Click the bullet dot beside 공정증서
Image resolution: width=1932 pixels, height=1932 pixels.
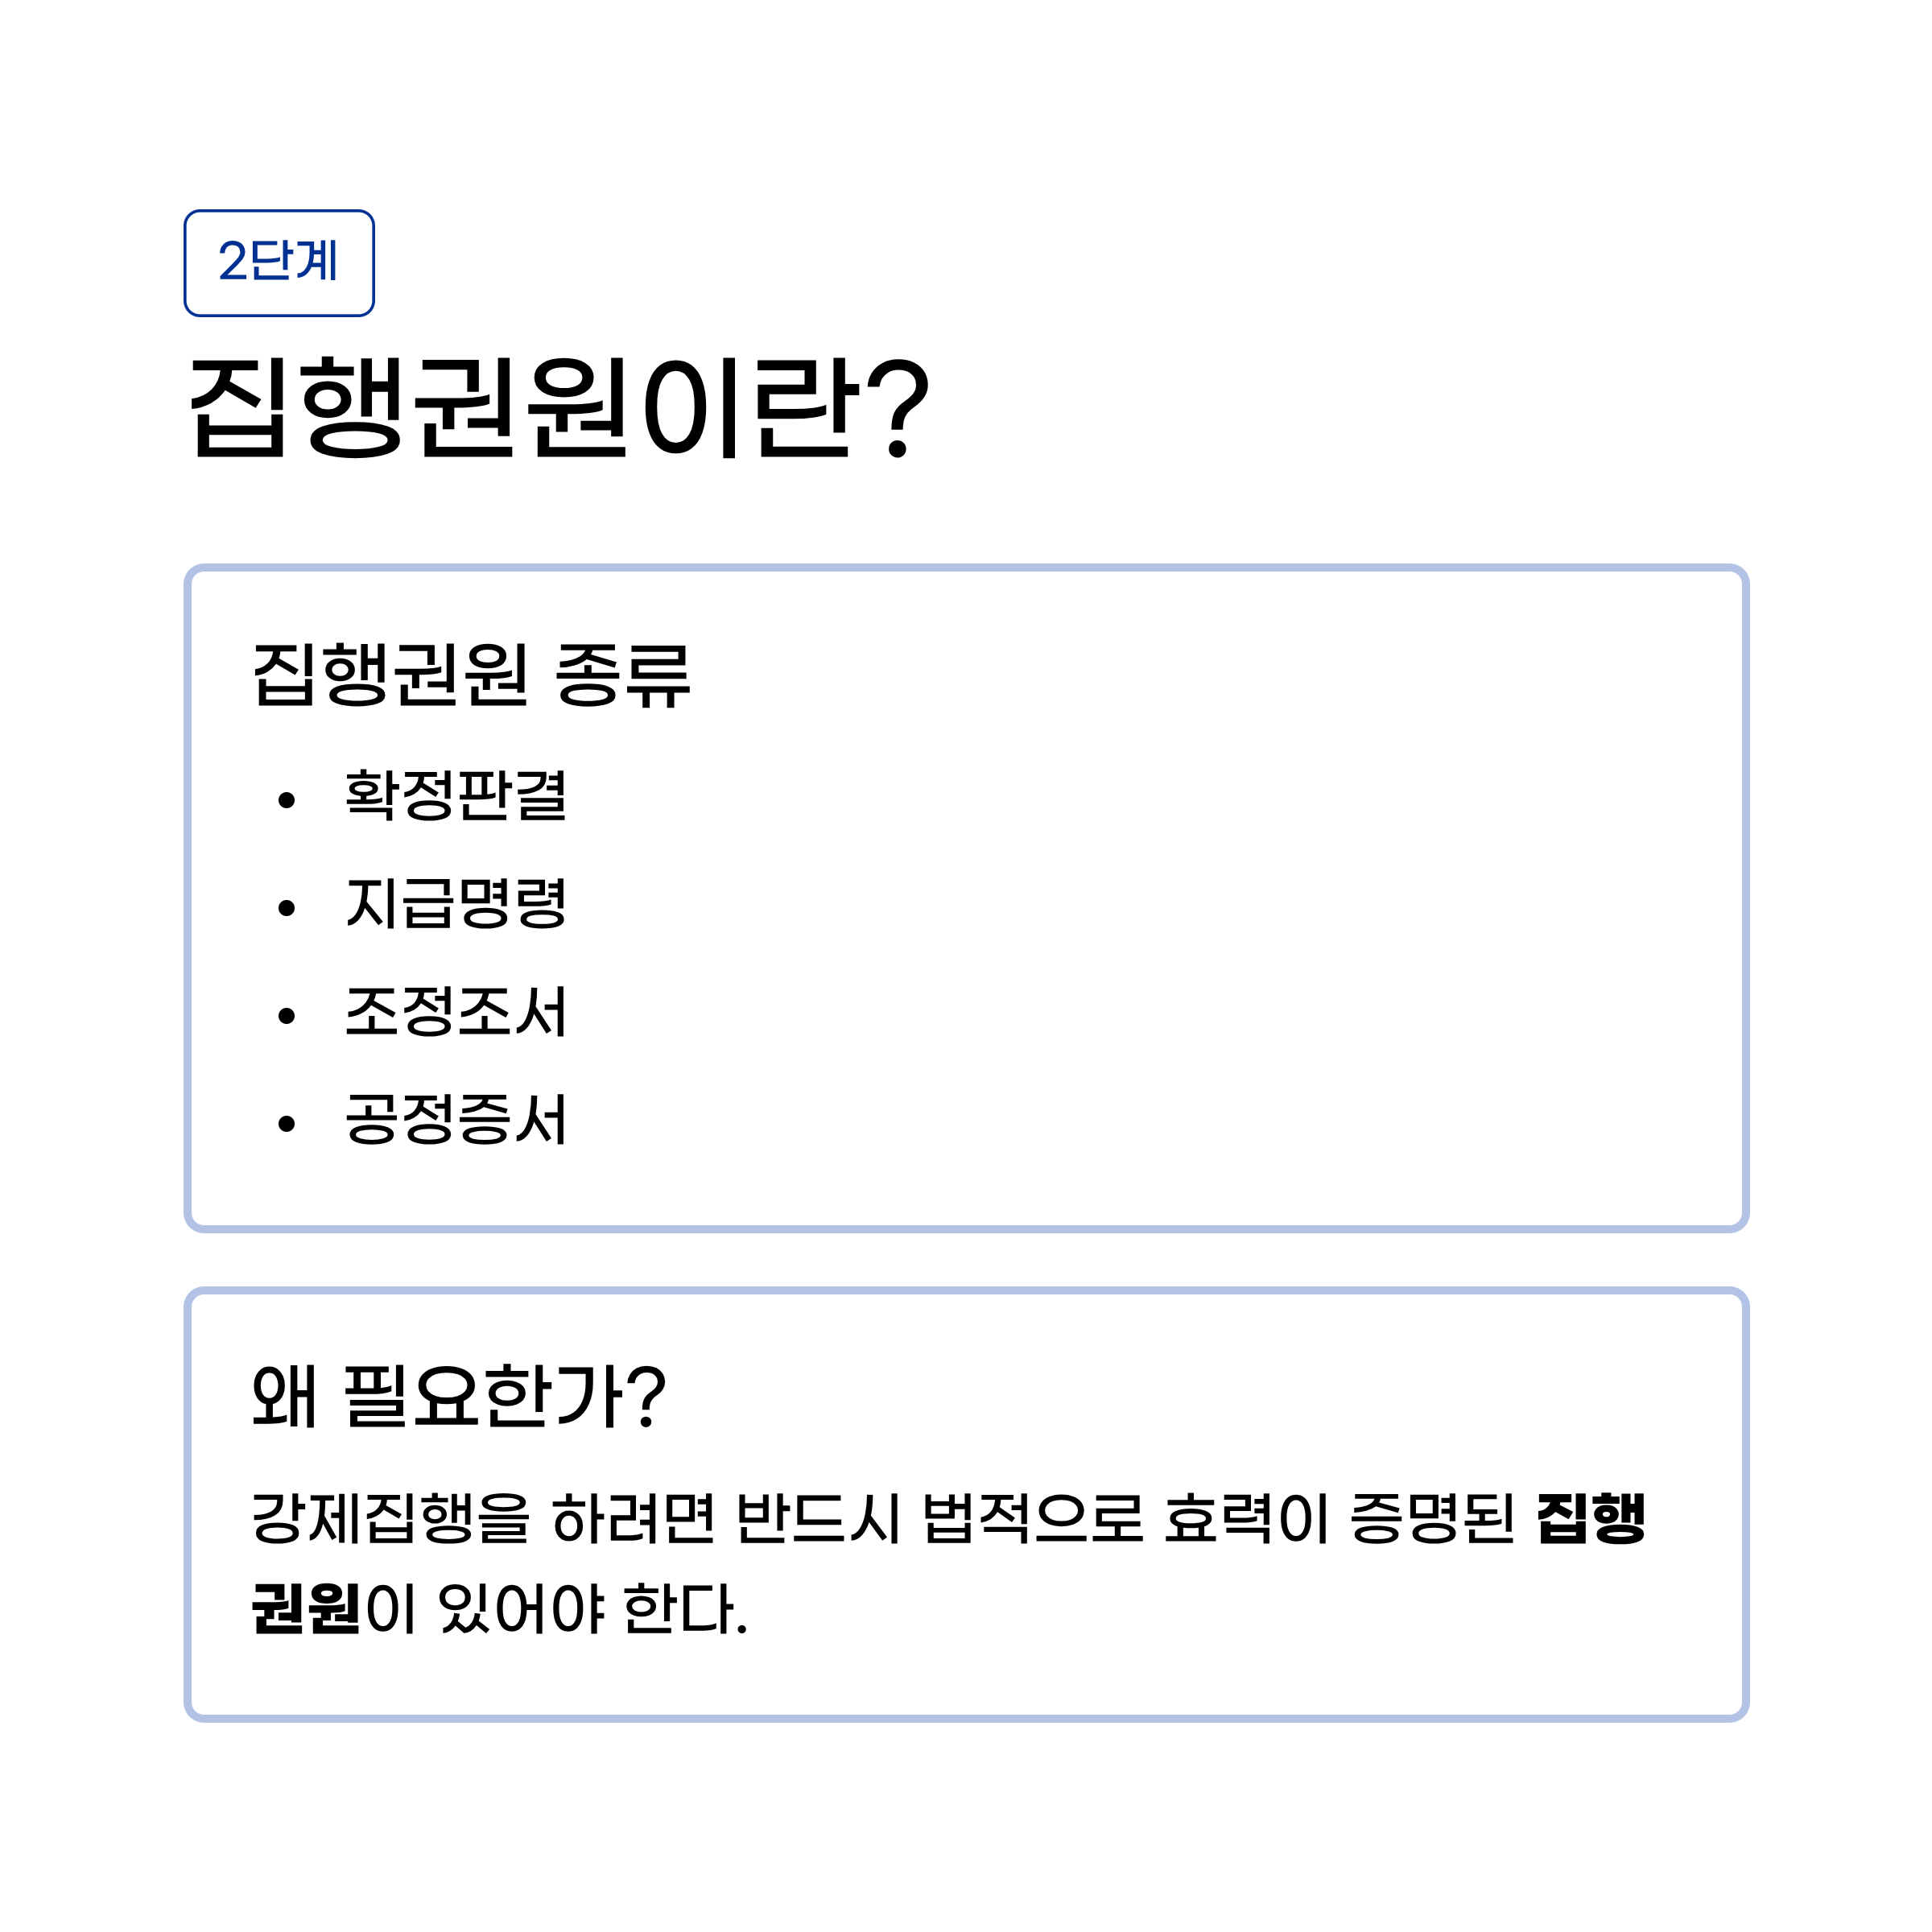(287, 1124)
